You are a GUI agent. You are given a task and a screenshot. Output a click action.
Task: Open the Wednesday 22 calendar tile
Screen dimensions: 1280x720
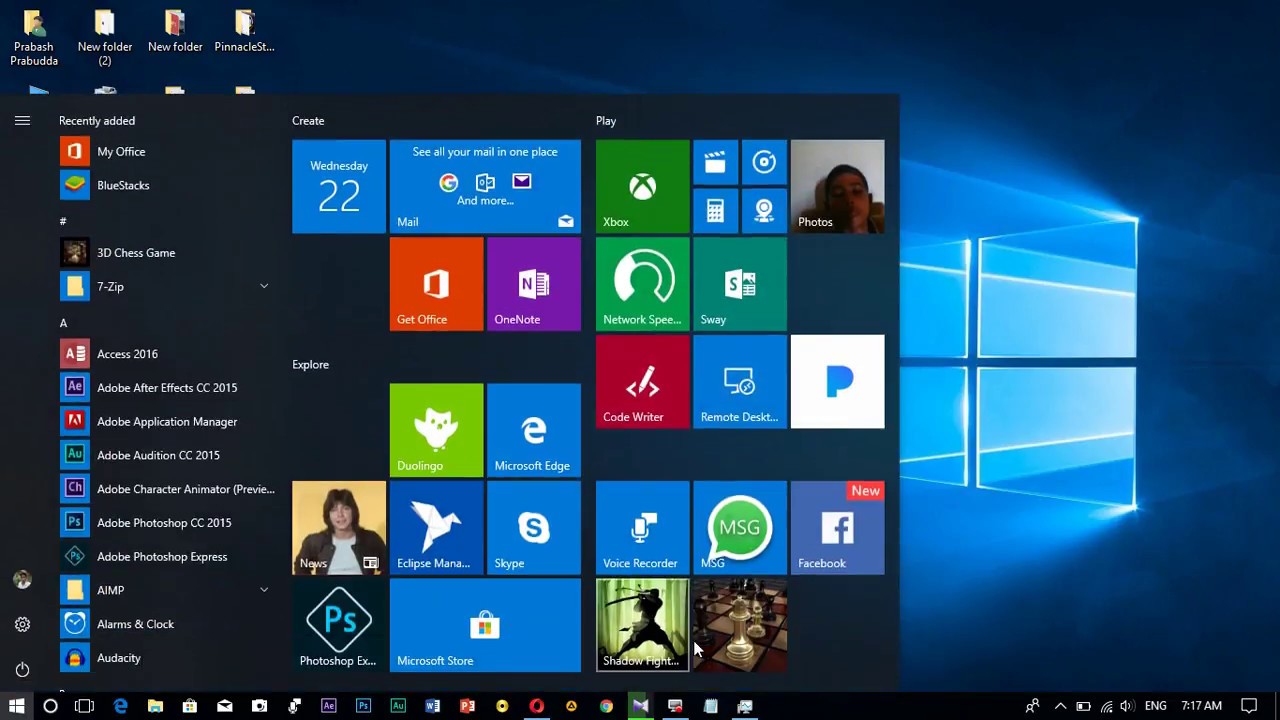339,186
